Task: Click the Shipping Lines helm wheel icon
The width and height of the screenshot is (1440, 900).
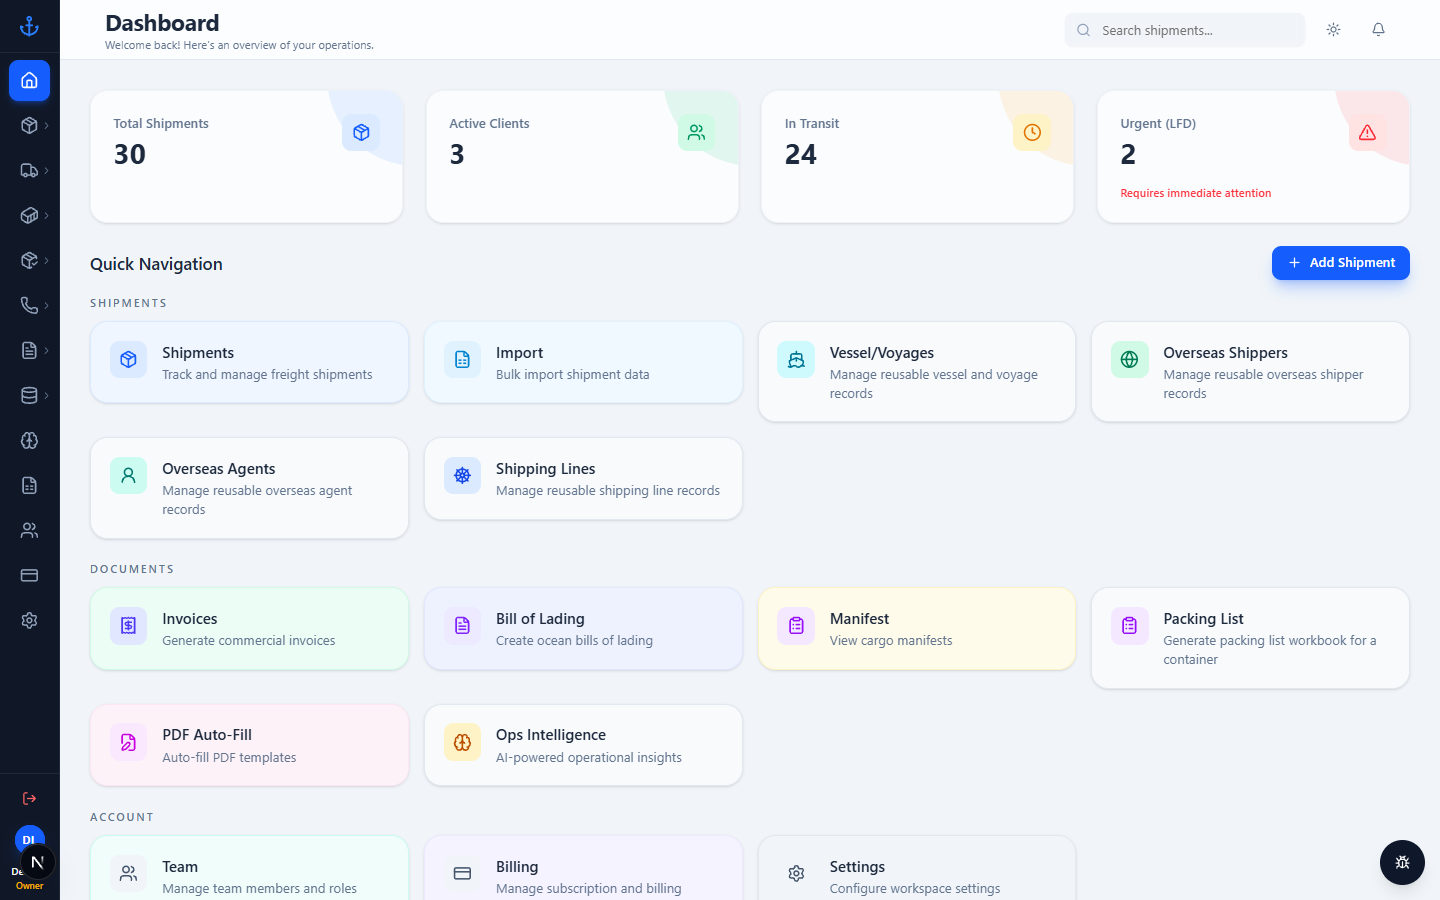Action: click(x=462, y=476)
